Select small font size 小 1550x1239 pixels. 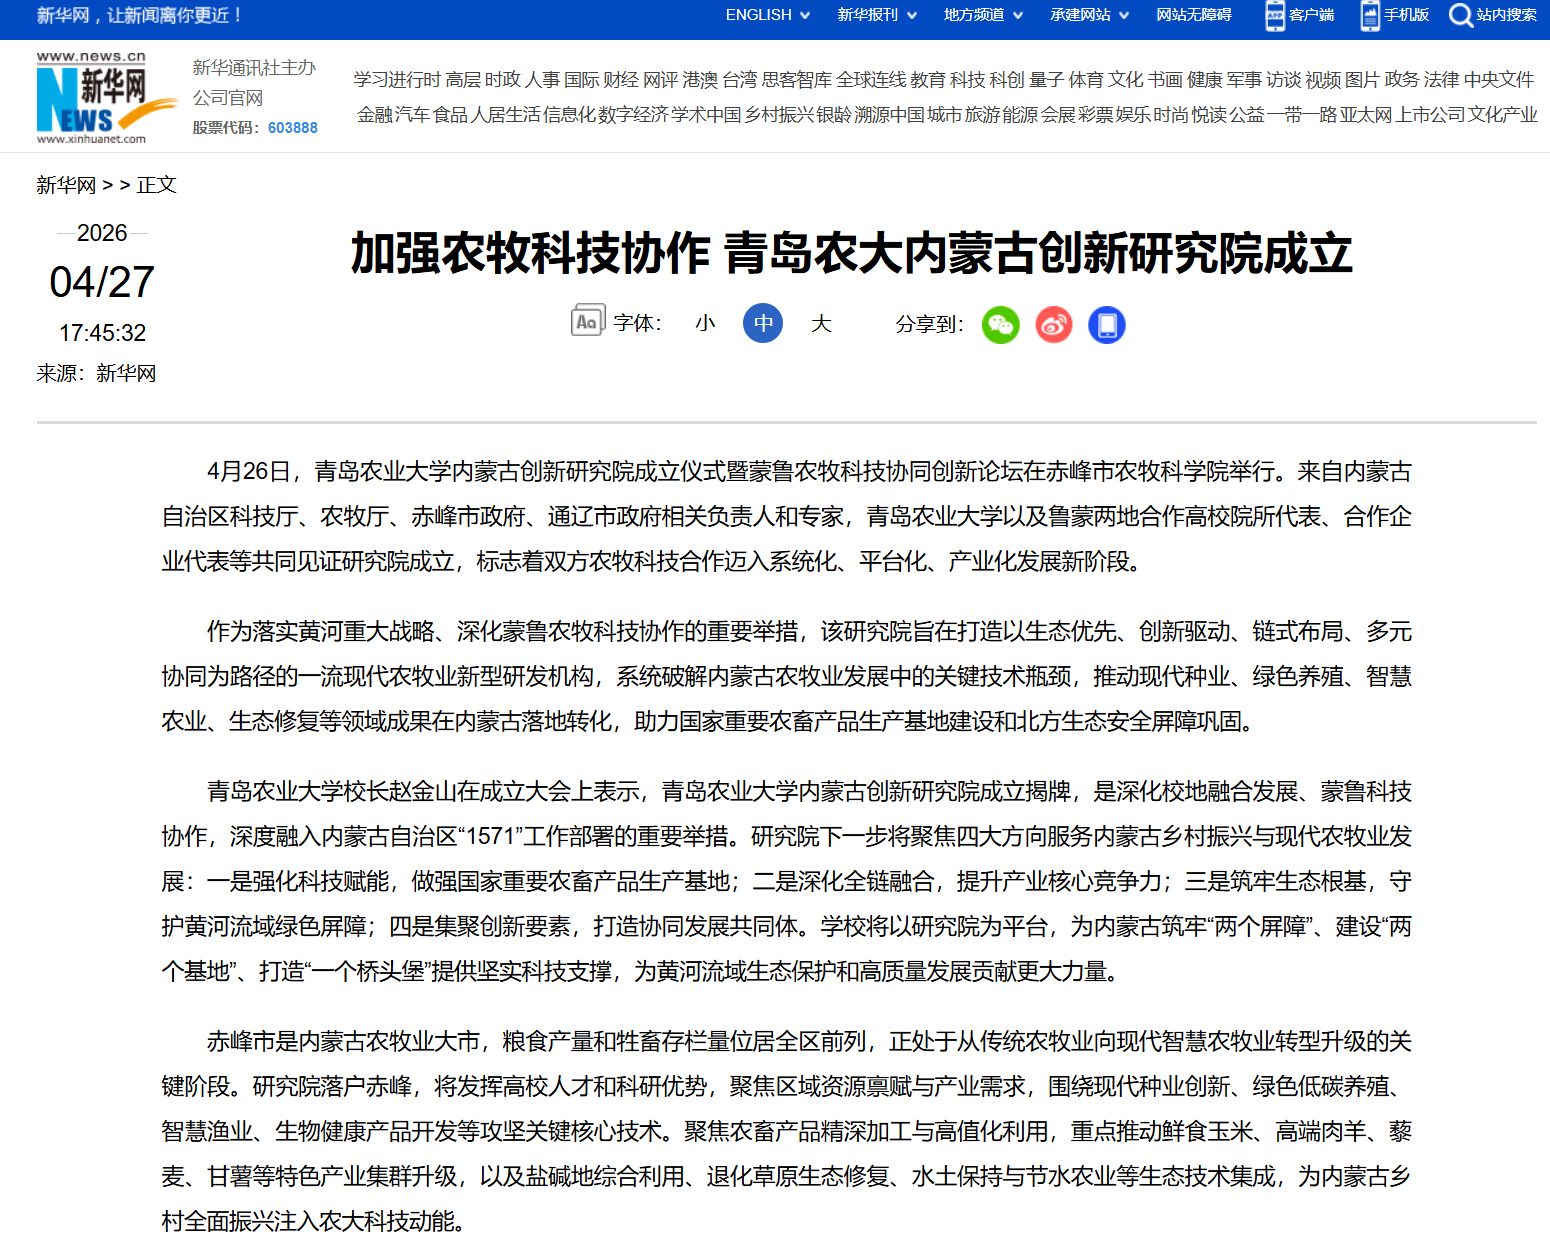pos(705,324)
